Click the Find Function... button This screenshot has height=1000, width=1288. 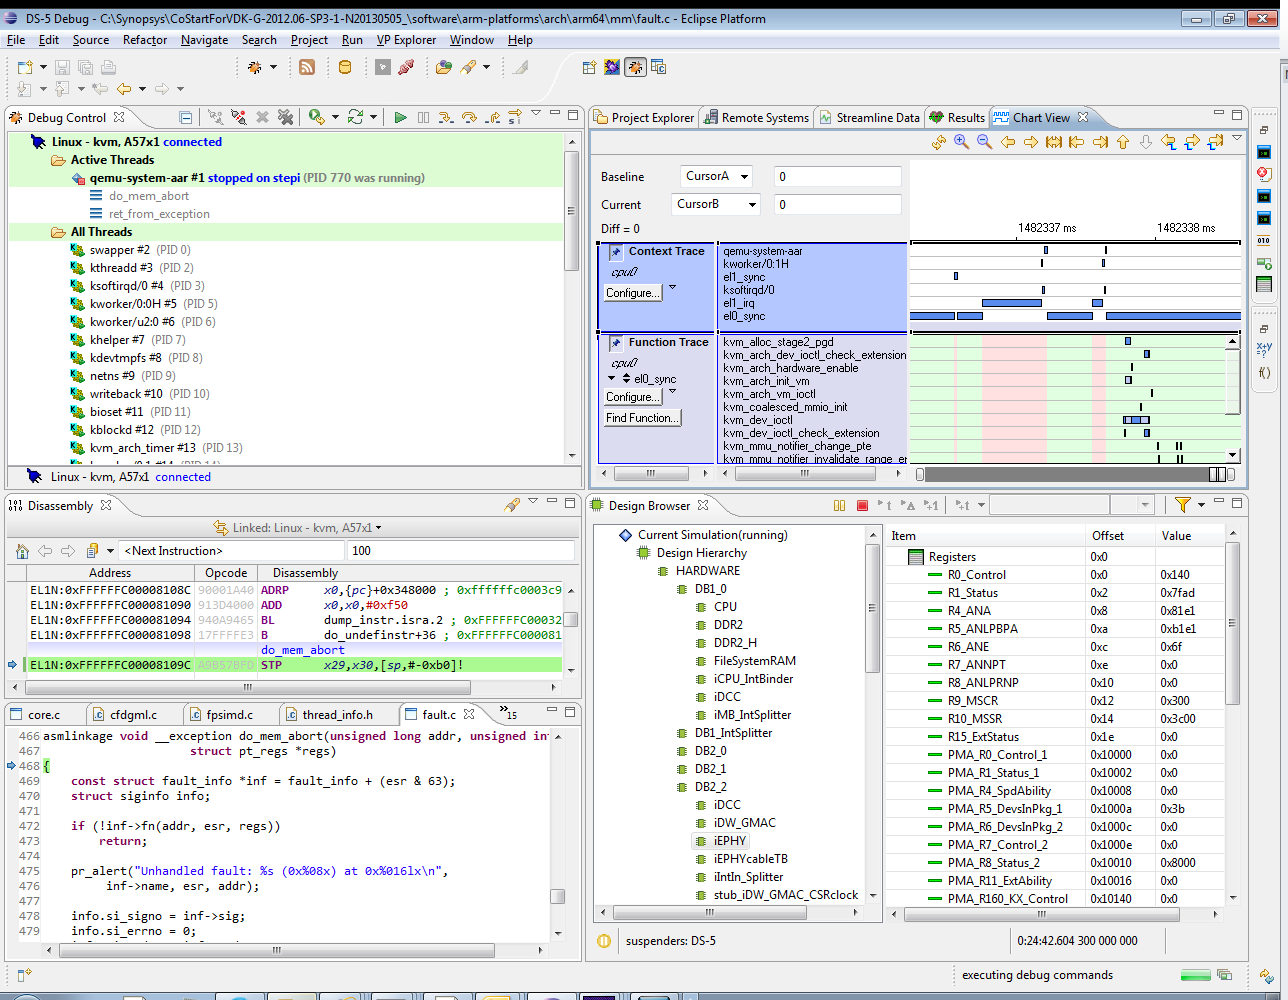(x=642, y=418)
